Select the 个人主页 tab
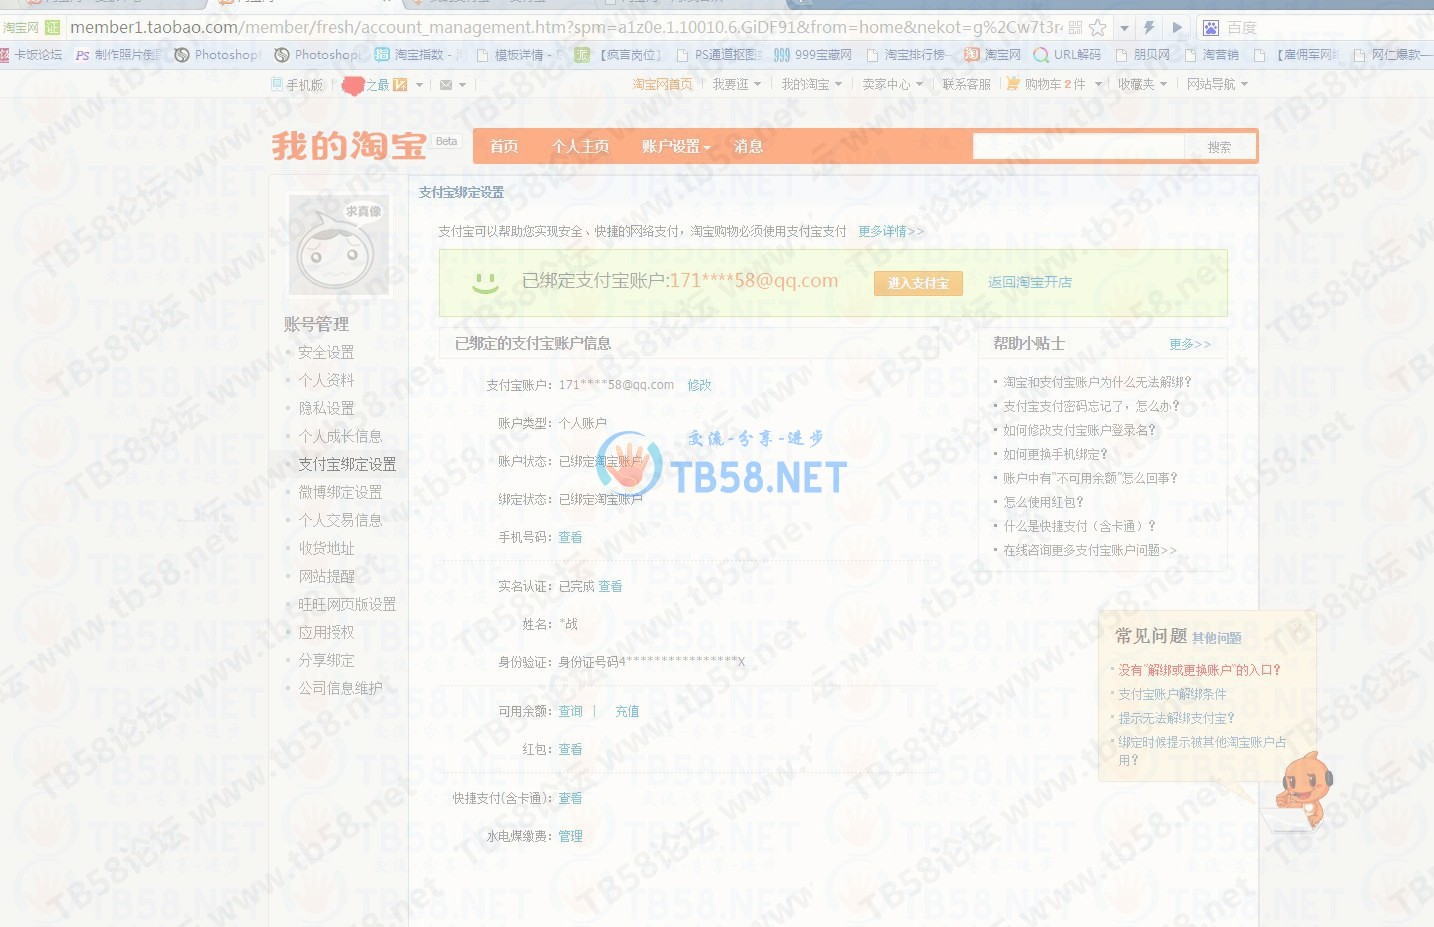1434x927 pixels. (x=580, y=146)
